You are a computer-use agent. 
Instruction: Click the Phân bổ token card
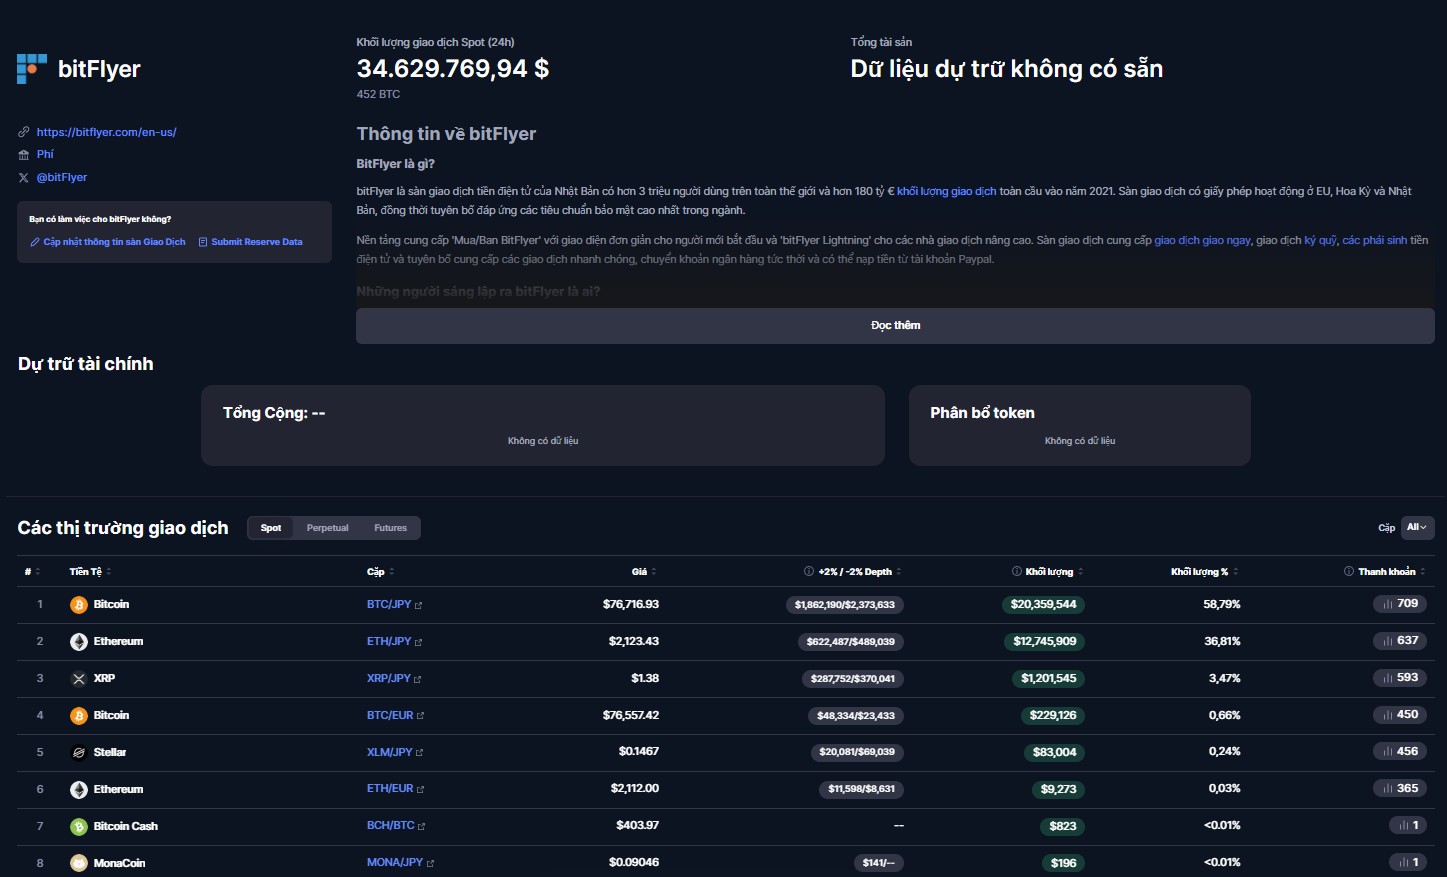point(1080,426)
